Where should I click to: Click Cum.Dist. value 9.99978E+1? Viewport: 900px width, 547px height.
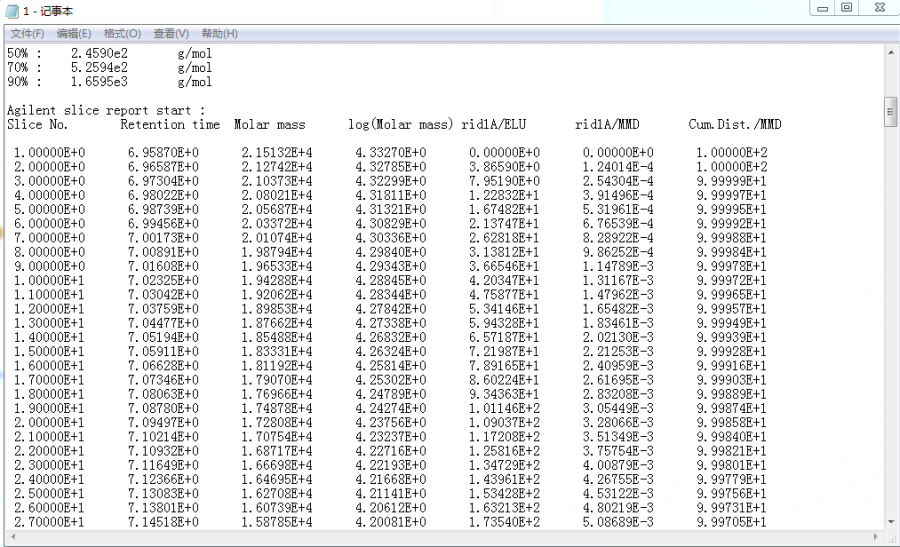pyautogui.click(x=731, y=266)
